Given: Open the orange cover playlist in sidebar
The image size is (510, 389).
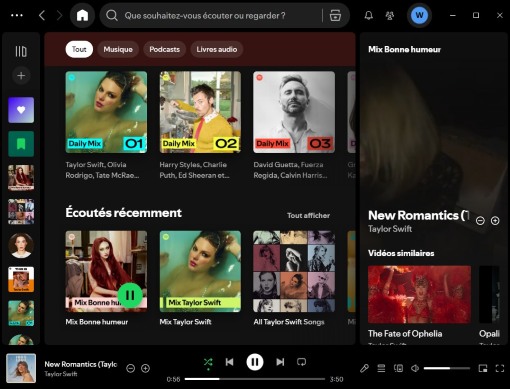Looking at the screenshot, I should click(21, 279).
